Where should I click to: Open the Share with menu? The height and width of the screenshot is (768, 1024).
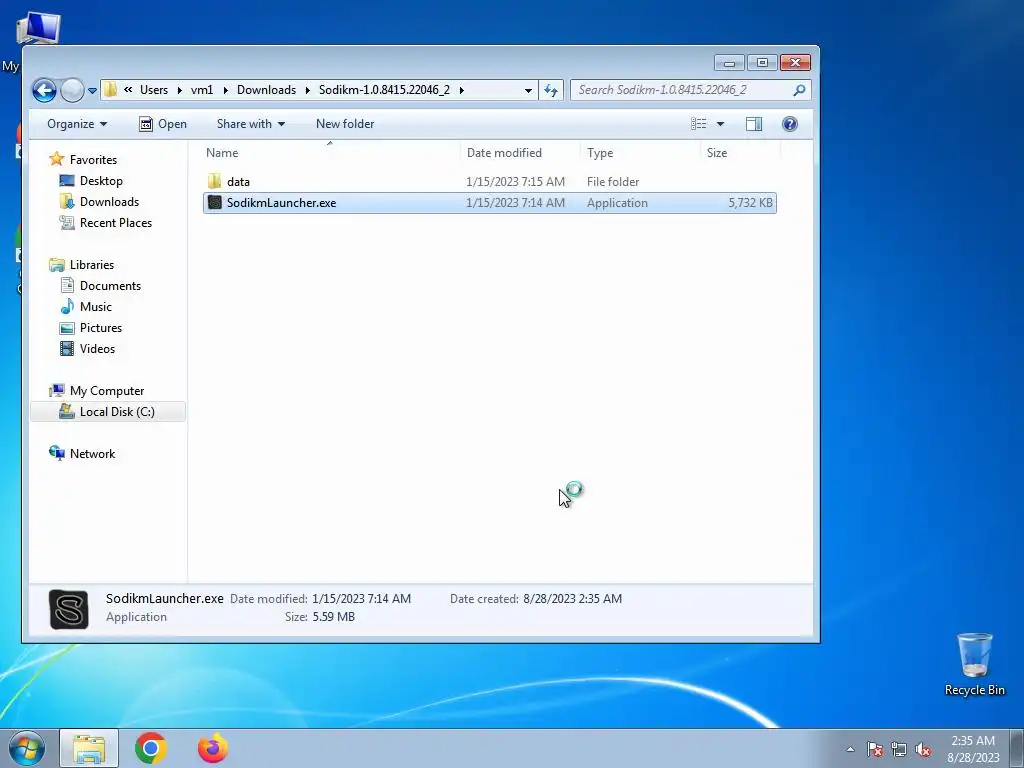pos(251,123)
